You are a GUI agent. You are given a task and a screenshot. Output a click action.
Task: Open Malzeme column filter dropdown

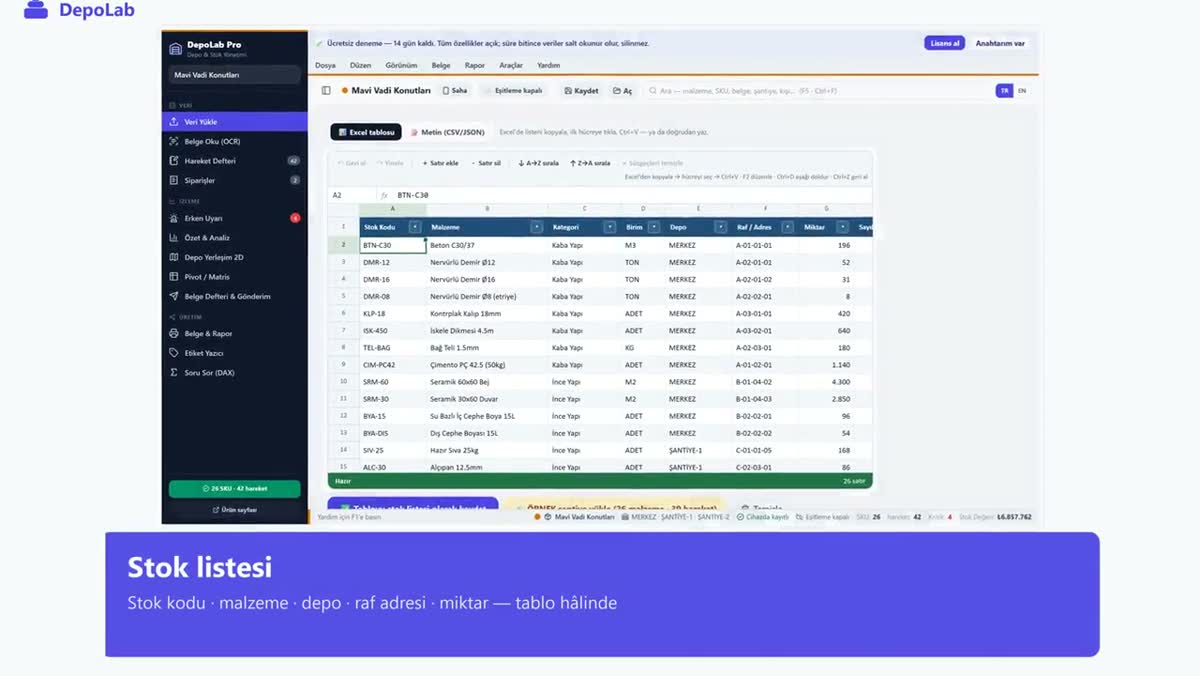[537, 227]
